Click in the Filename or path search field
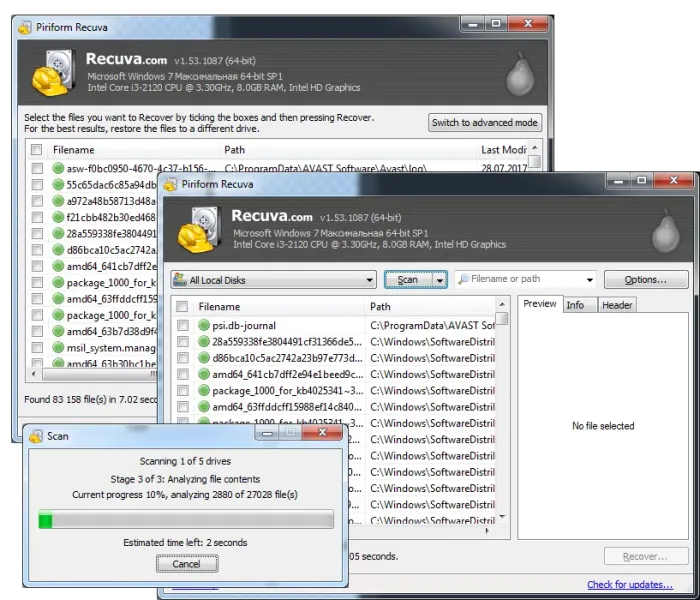This screenshot has height=600, width=700. click(526, 279)
